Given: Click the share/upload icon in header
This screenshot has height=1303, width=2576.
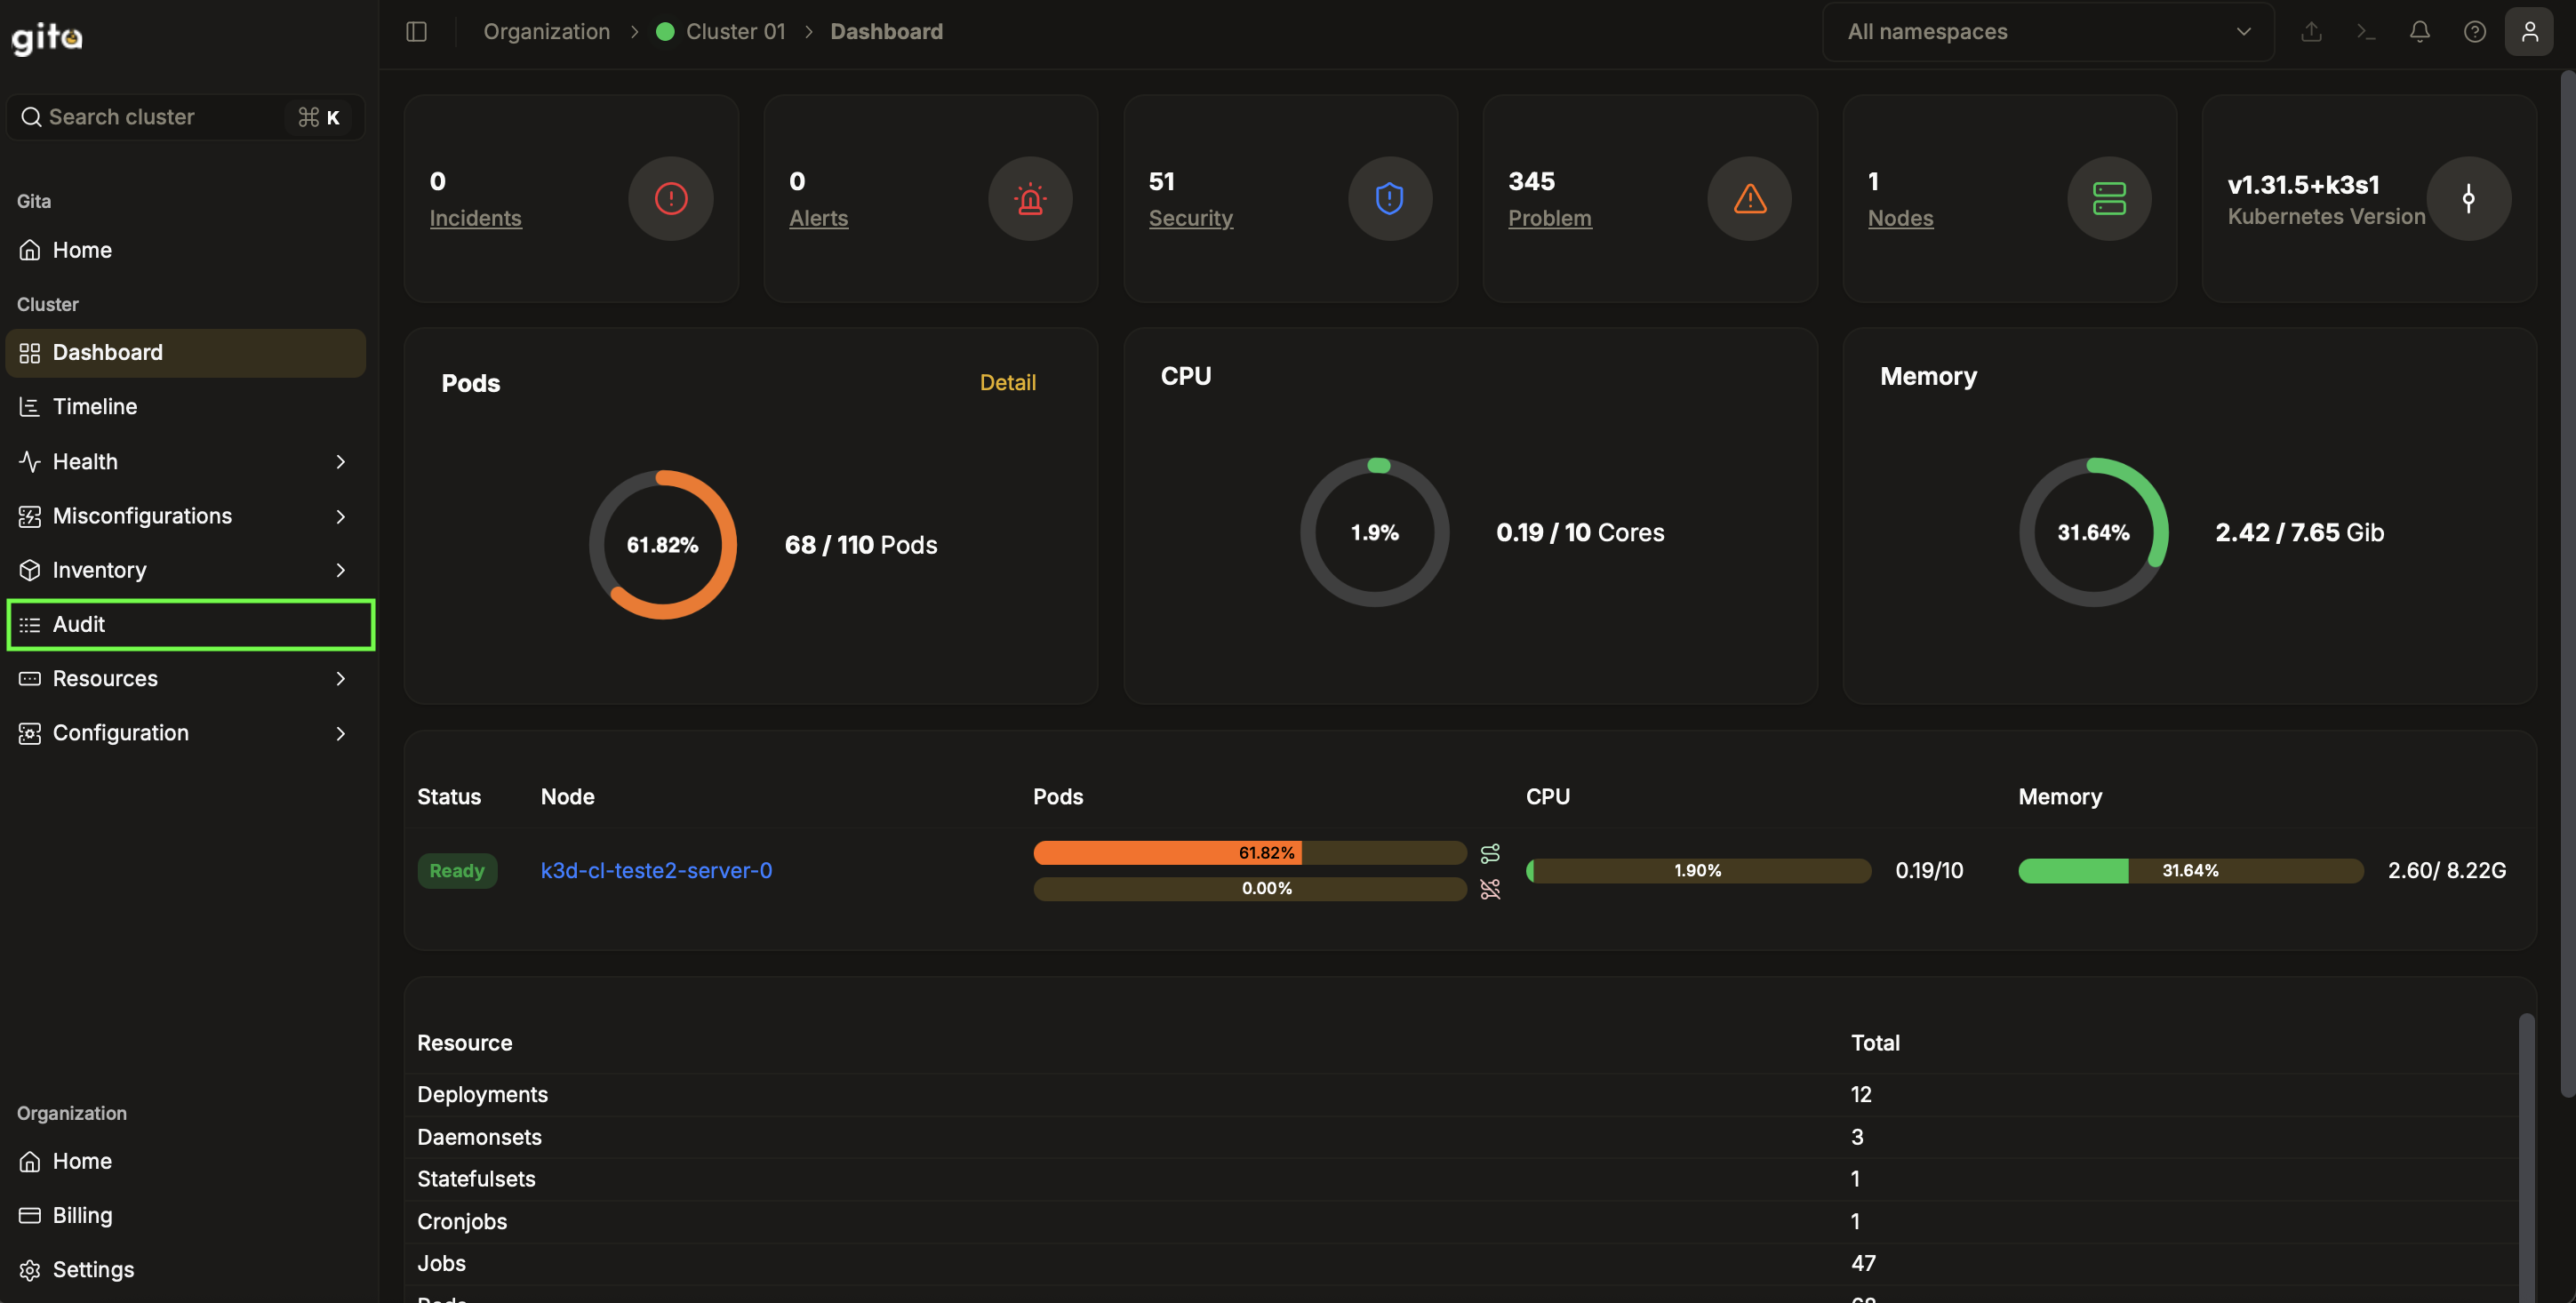Looking at the screenshot, I should [2310, 32].
